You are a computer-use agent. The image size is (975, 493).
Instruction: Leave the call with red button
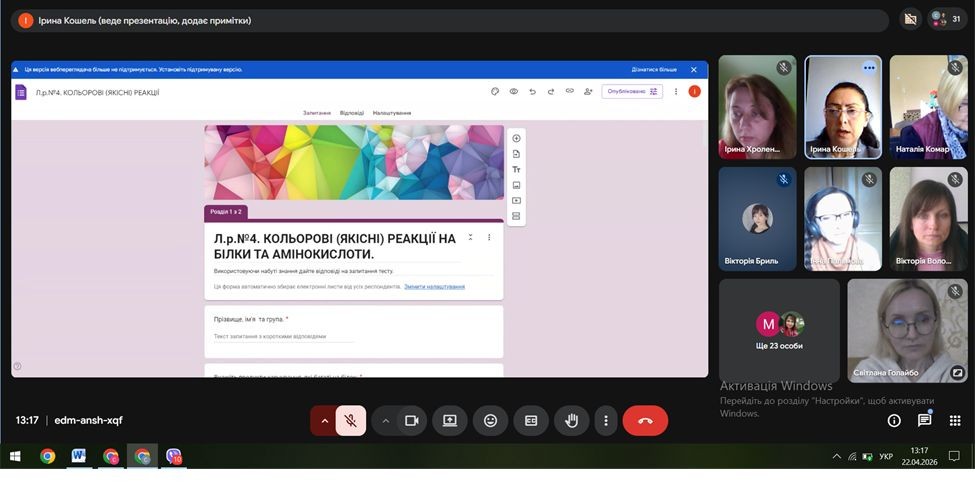point(645,421)
